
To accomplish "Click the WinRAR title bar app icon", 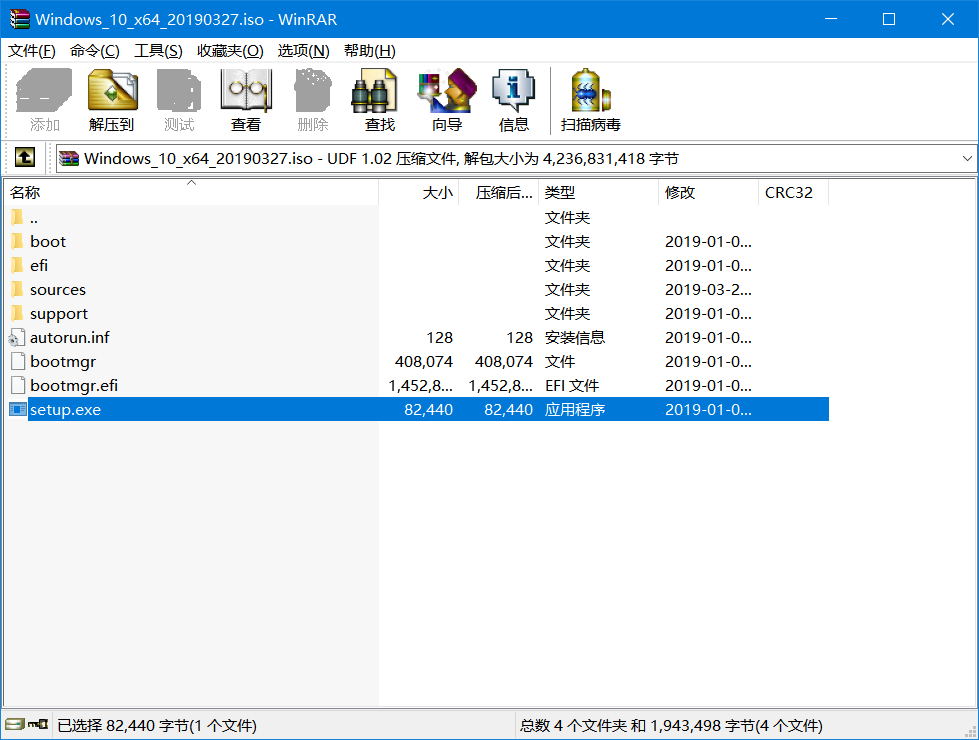I will point(19,19).
